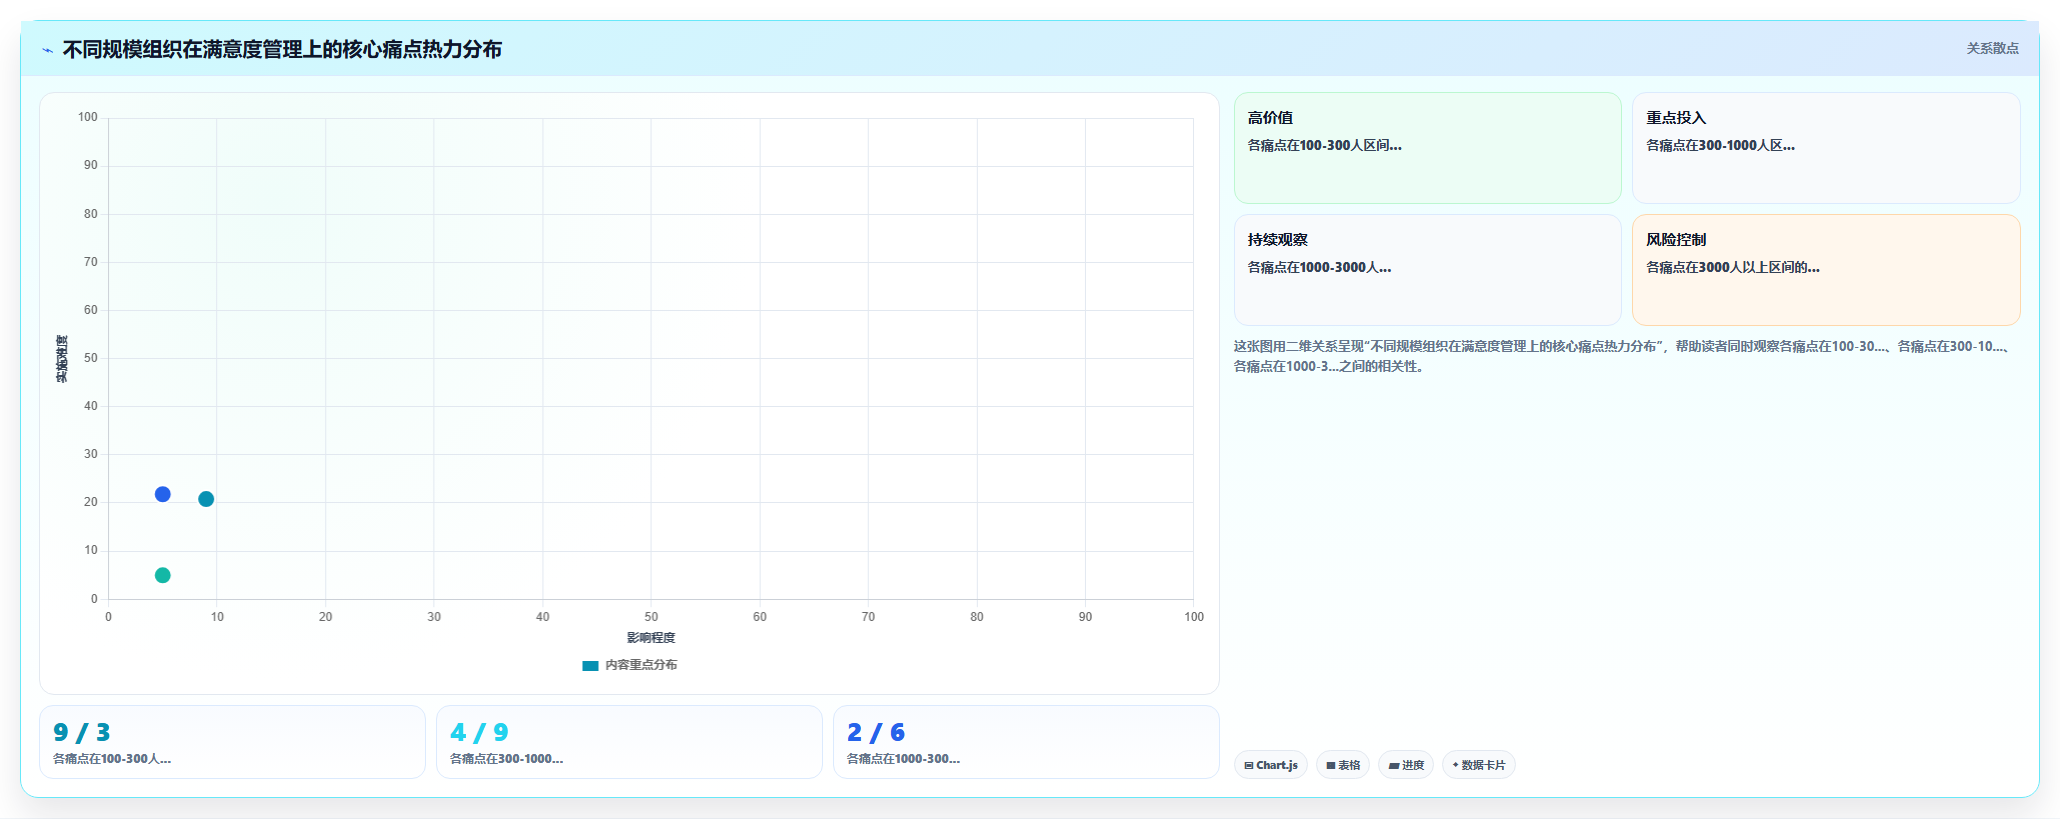Open the 高价值 card
This screenshot has width=2060, height=819.
point(1427,148)
